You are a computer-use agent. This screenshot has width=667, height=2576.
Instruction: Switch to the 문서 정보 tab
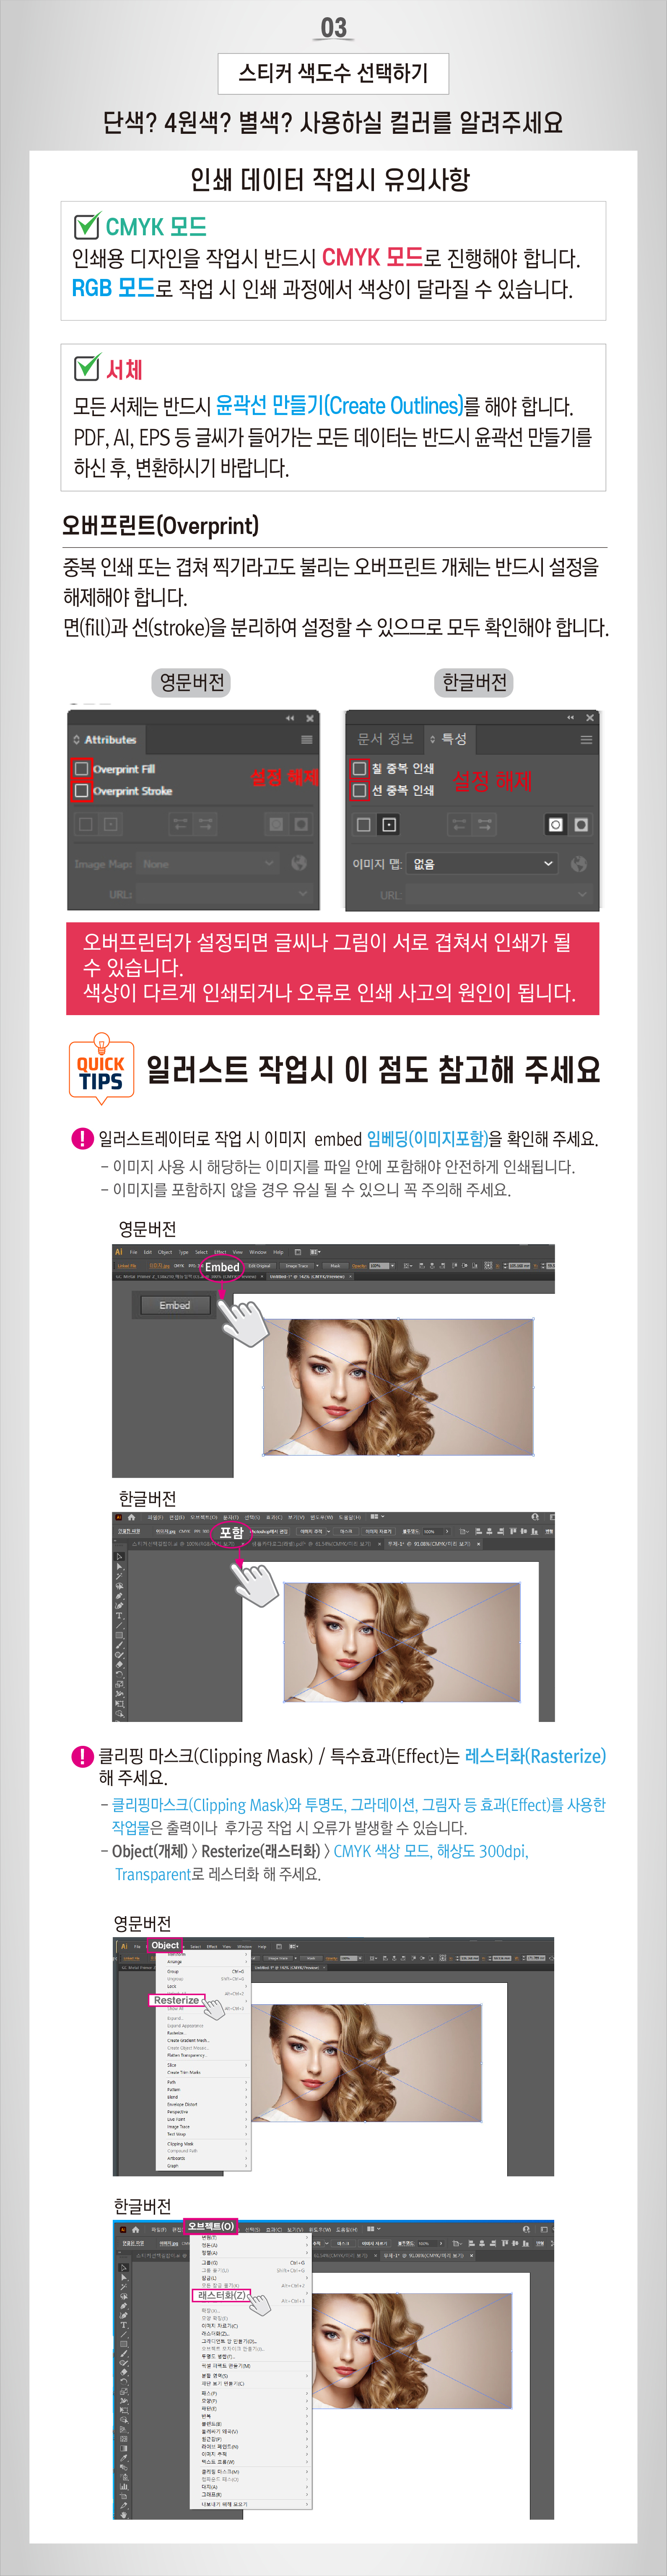[x=385, y=739]
